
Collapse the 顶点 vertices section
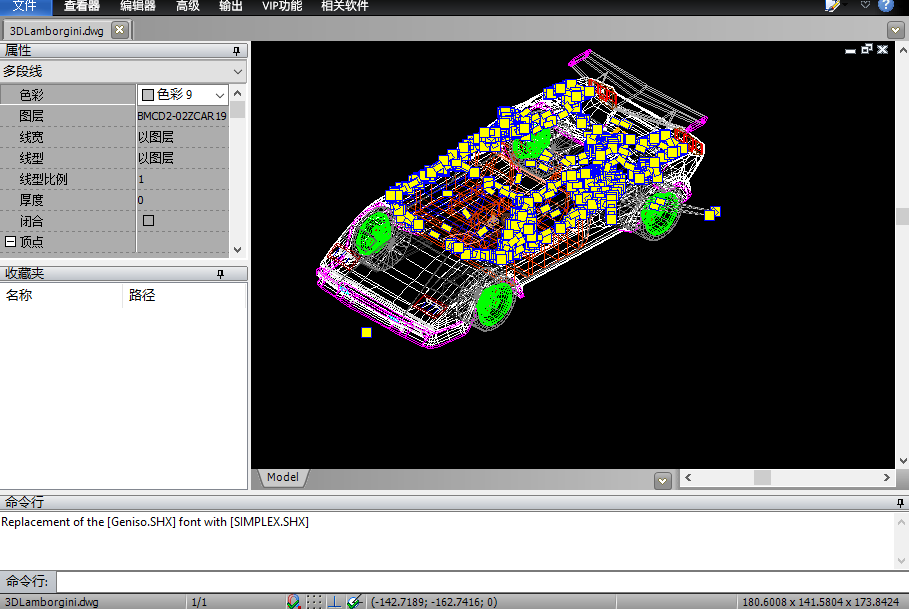click(x=10, y=242)
